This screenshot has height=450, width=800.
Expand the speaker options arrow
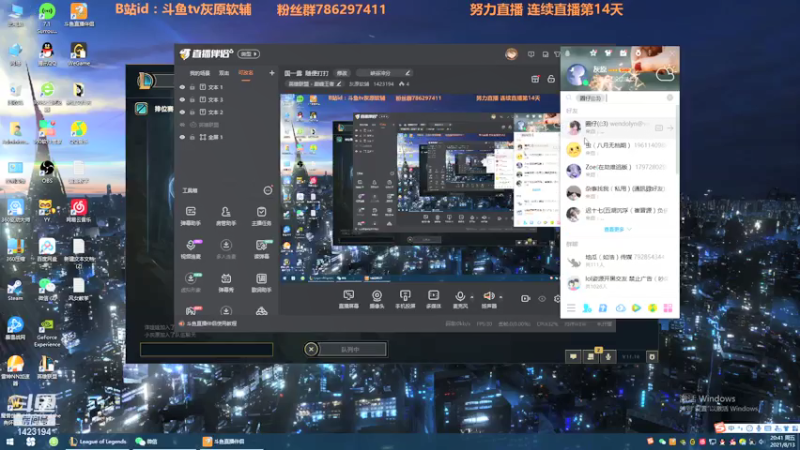[501, 296]
